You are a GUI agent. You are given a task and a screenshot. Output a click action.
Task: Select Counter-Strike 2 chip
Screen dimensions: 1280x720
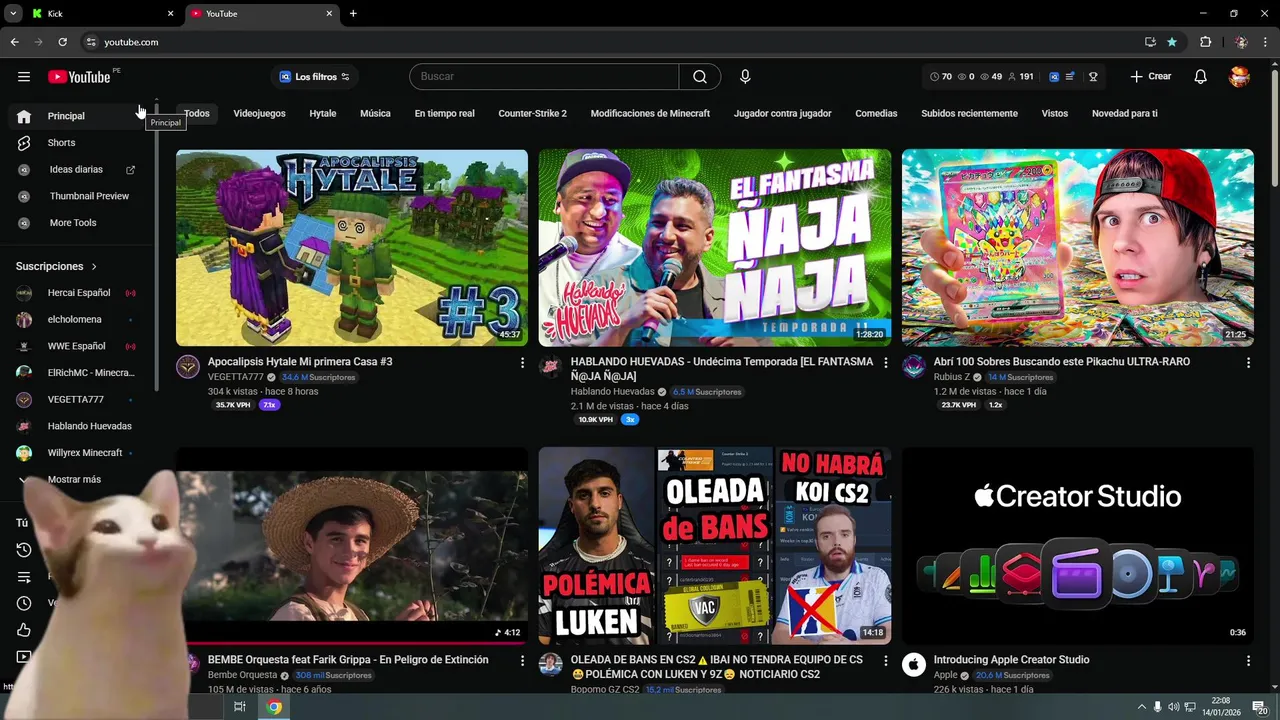pyautogui.click(x=532, y=114)
